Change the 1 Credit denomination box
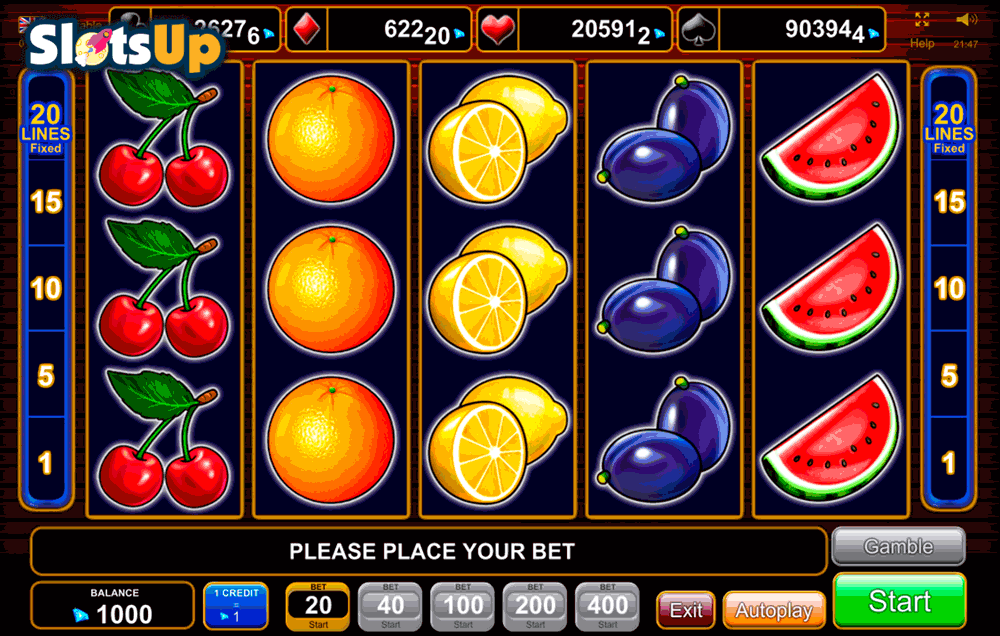 coord(236,605)
